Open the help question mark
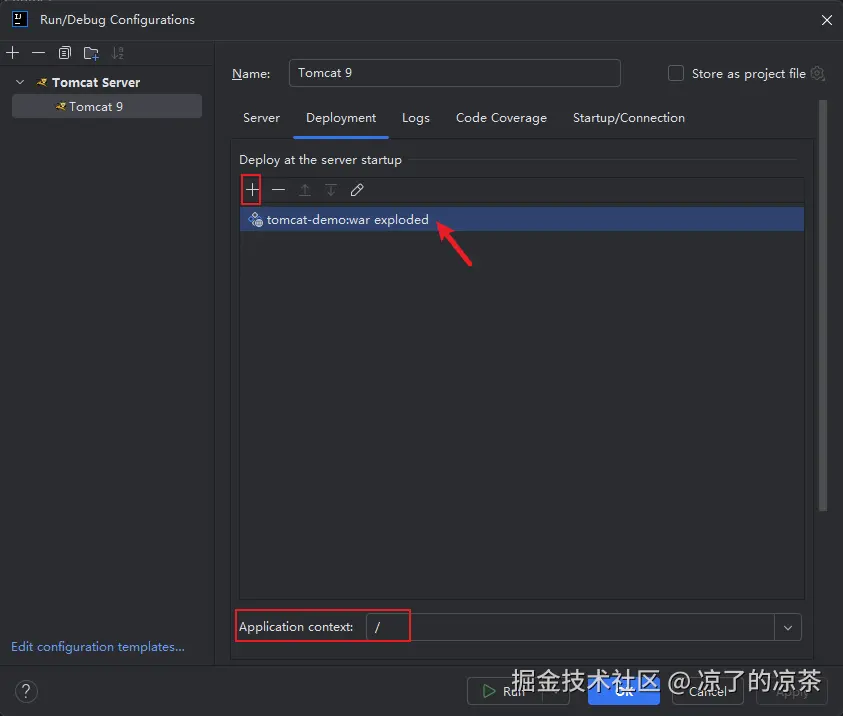Viewport: 843px width, 716px height. [x=26, y=691]
